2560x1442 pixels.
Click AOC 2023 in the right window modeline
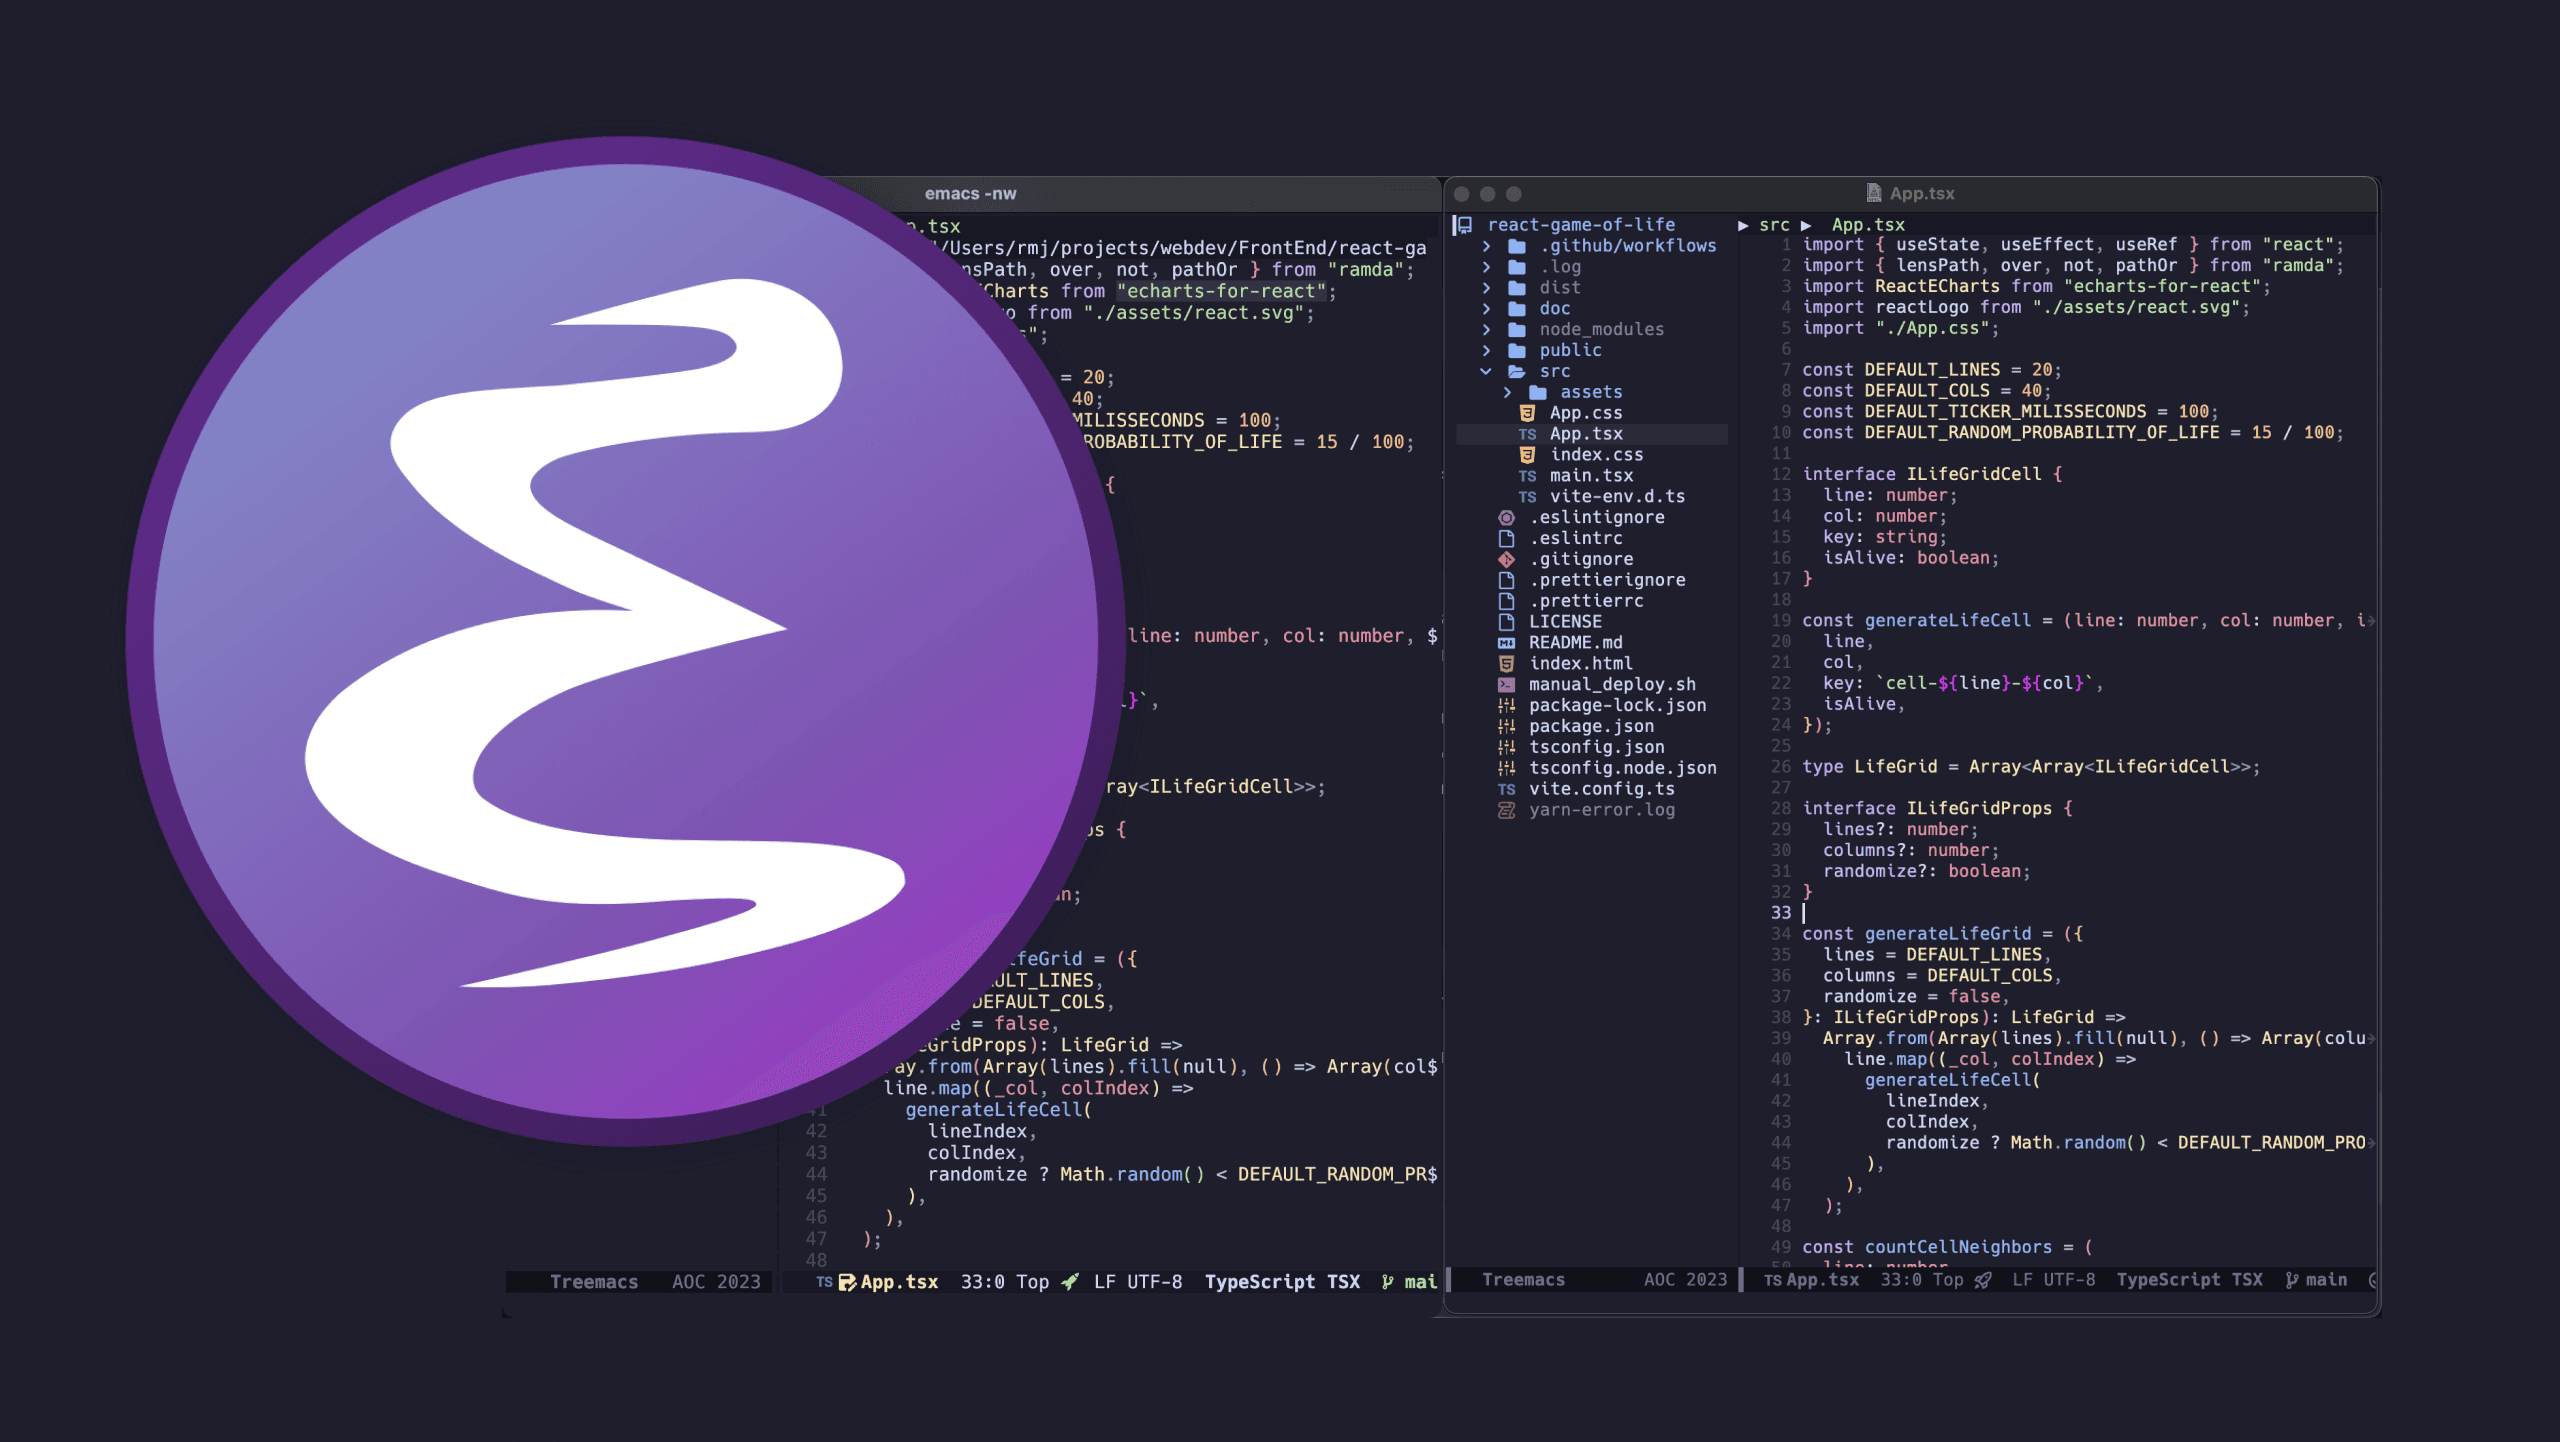click(x=1685, y=1280)
